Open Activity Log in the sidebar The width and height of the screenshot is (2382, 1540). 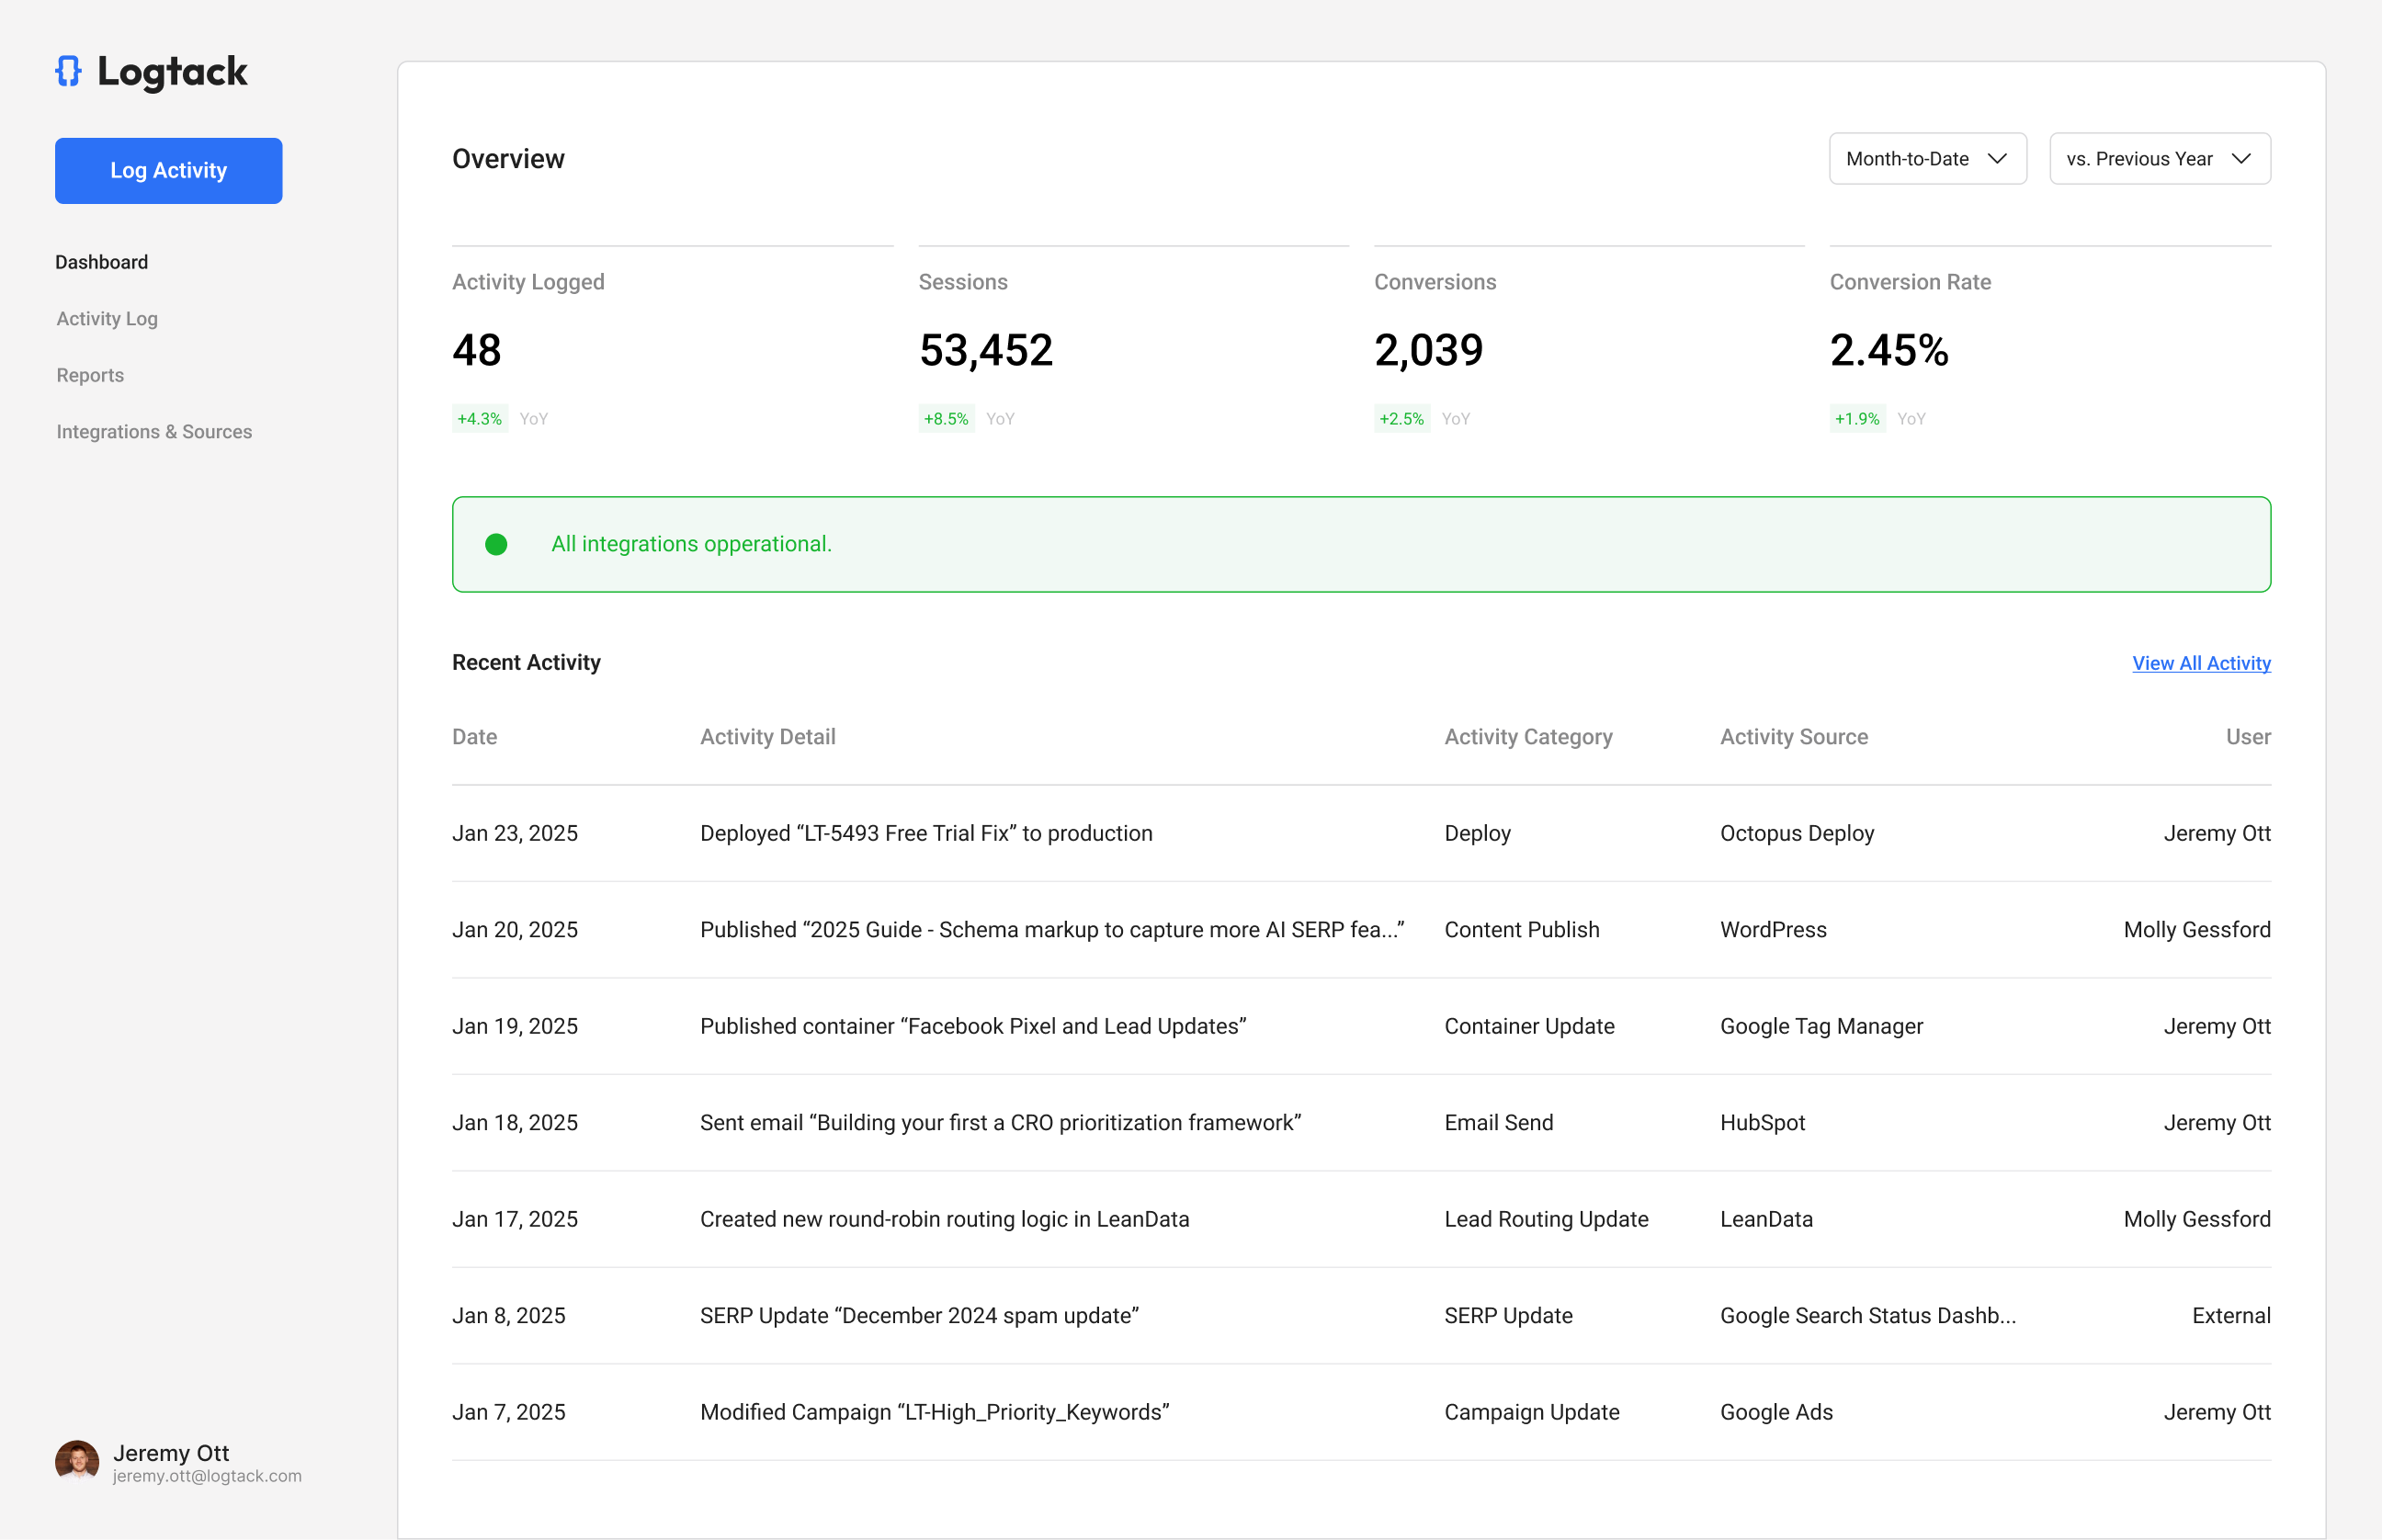pyautogui.click(x=107, y=319)
